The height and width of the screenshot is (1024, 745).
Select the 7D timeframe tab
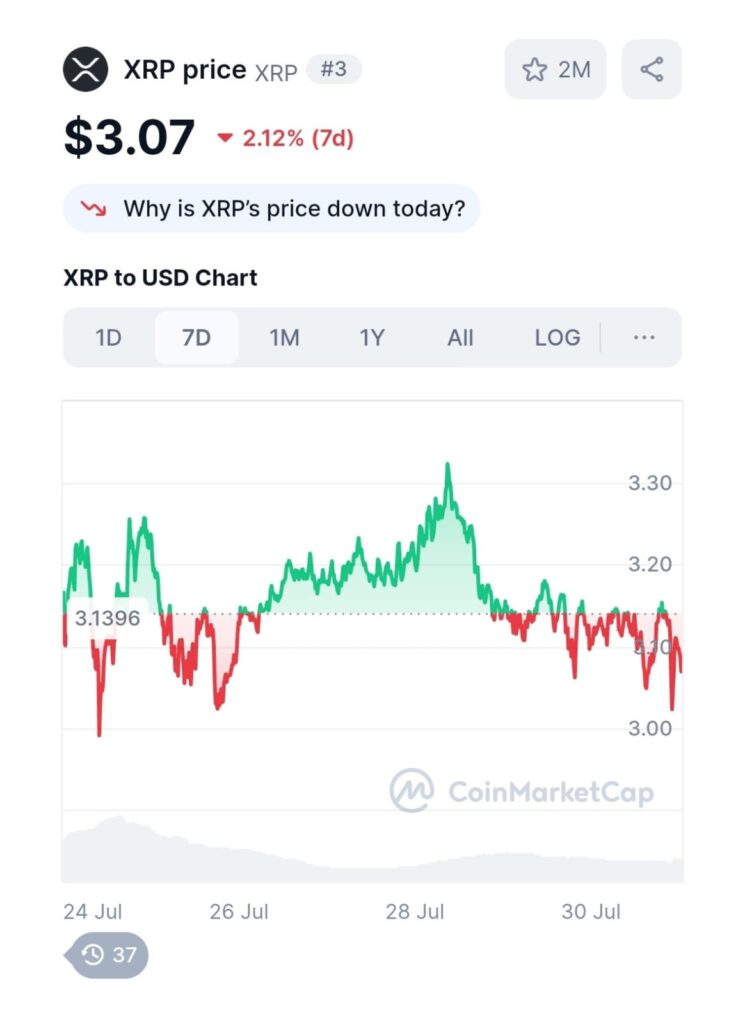[x=196, y=338]
